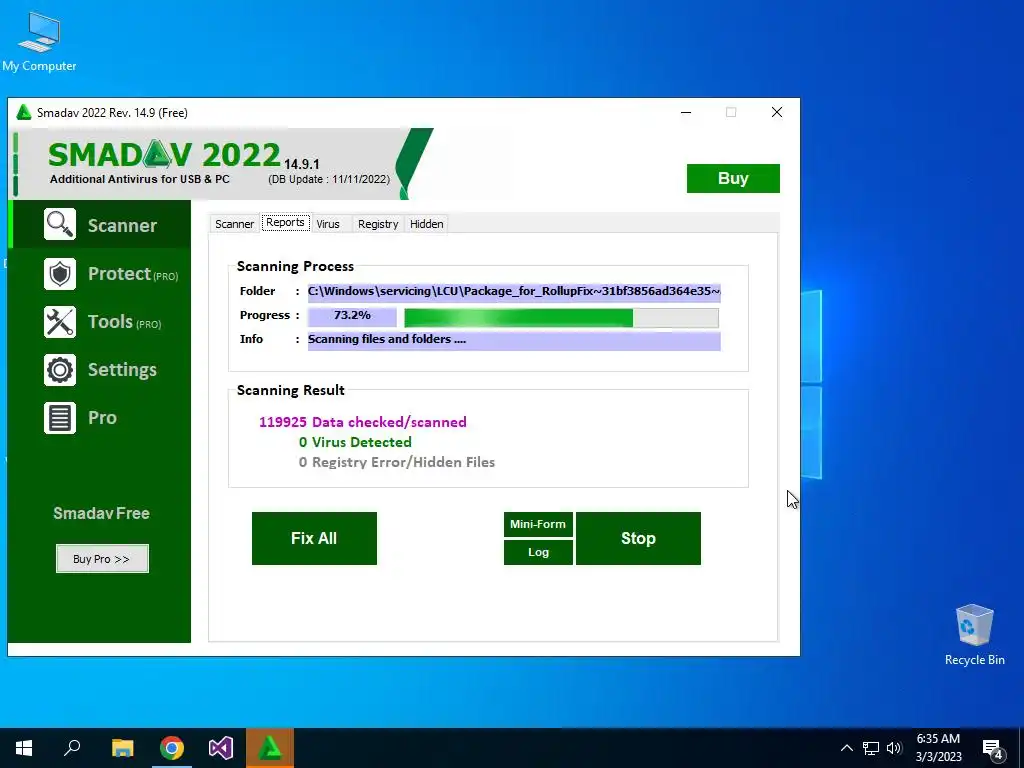The image size is (1024, 768).
Task: Click the green Buy button
Action: point(733,178)
